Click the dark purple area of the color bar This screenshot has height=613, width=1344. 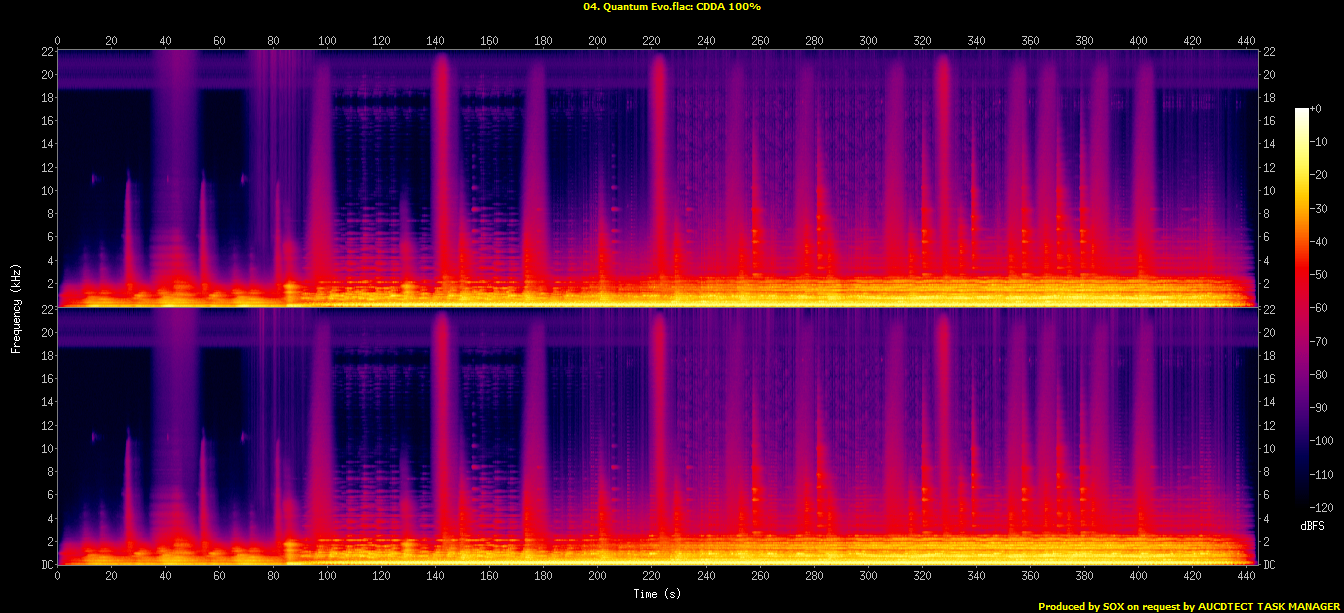1301,420
